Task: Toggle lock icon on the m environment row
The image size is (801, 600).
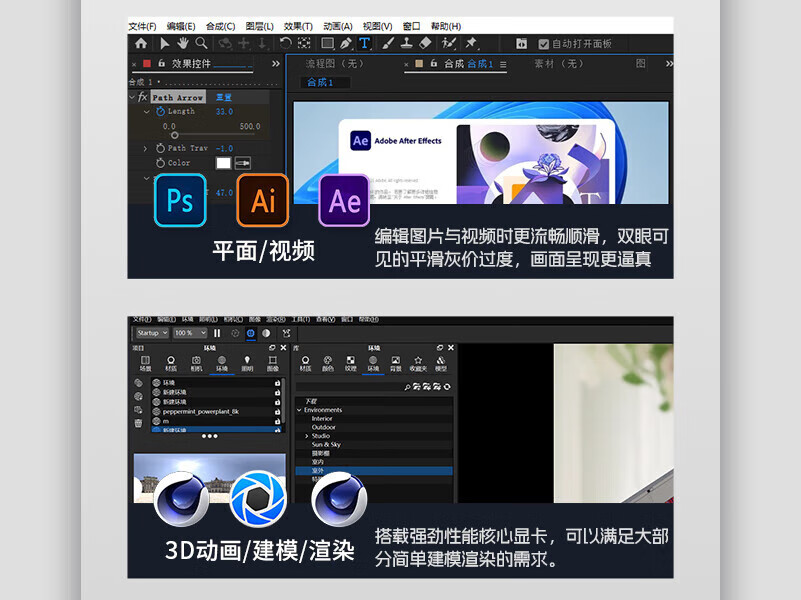Action: point(277,421)
